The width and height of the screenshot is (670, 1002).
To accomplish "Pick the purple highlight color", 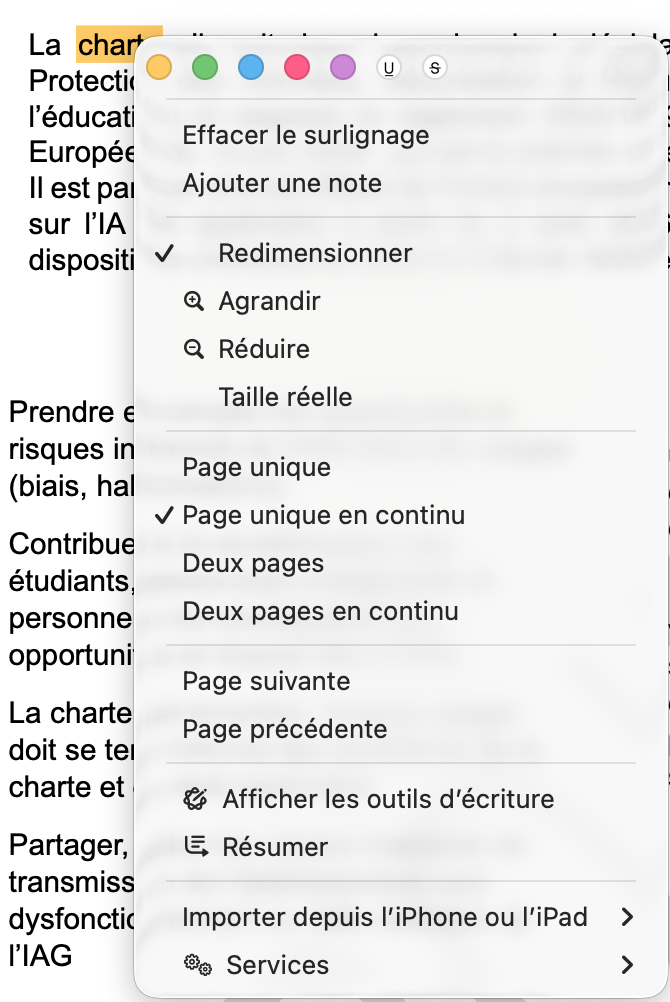I will (x=343, y=68).
